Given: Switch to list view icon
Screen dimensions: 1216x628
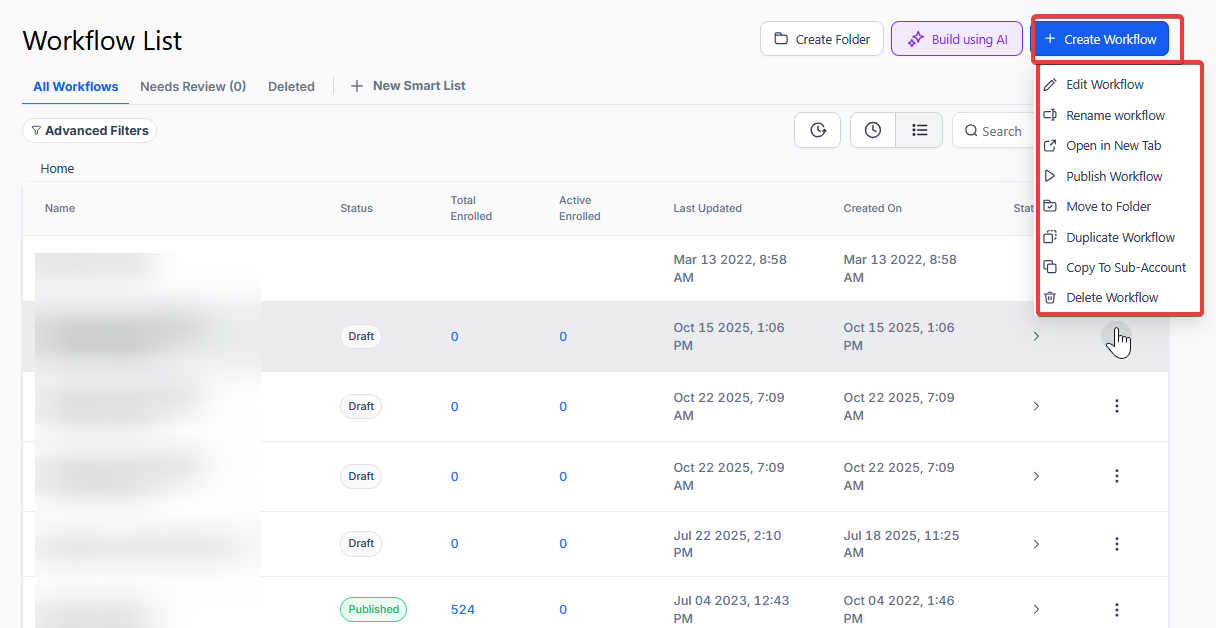Looking at the screenshot, I should coord(919,130).
